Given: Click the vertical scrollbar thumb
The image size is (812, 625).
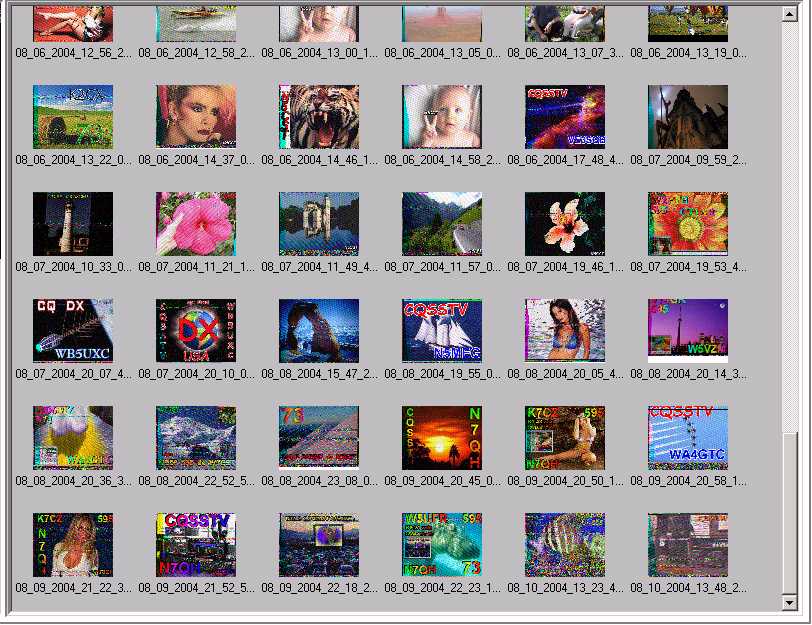Looking at the screenshot, I should (790, 510).
